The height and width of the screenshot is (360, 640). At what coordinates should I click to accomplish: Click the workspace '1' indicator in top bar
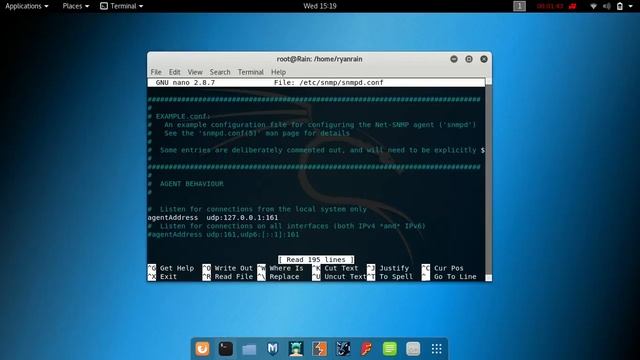519,6
